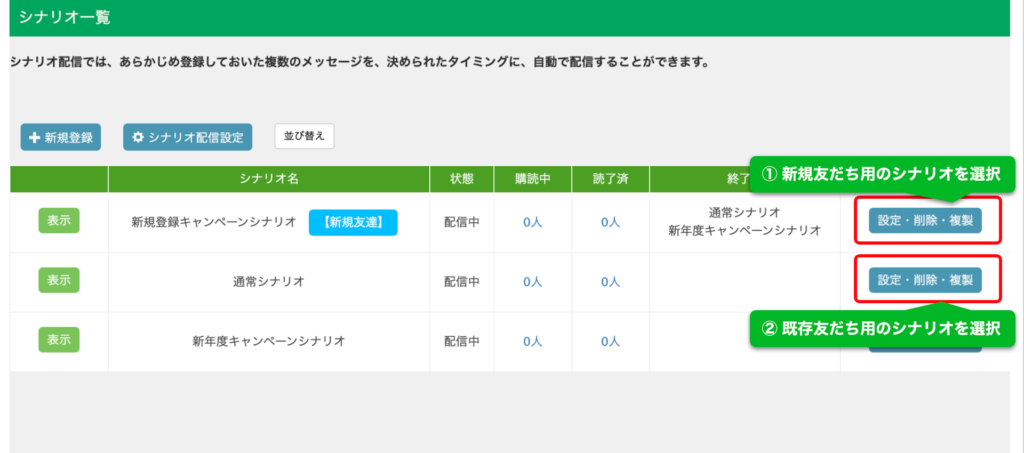Viewport: 1024px width, 453px height.
Task: Click 表示 for 通常シナリオ row
Action: pyautogui.click(x=59, y=281)
